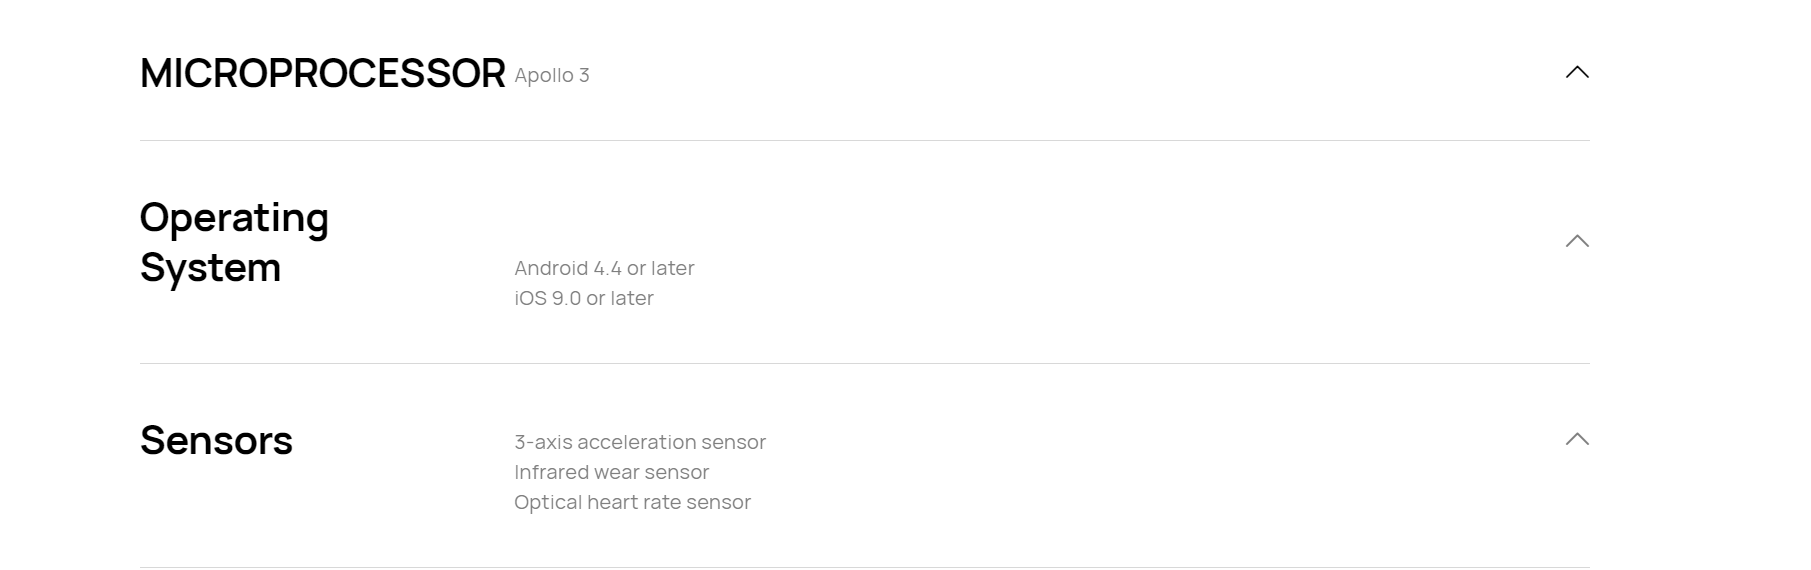Click the 'iOS 9.0 or later' line
Viewport: 1811px width, 570px height.
pos(584,298)
